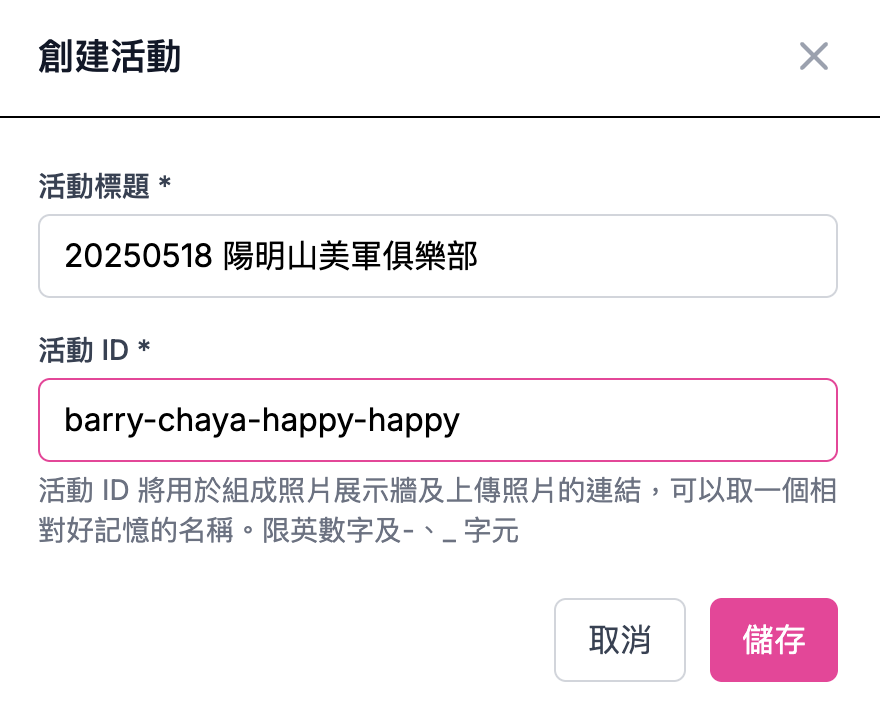The width and height of the screenshot is (880, 724).
Task: Click the dialog header divider area
Action: (x=440, y=114)
